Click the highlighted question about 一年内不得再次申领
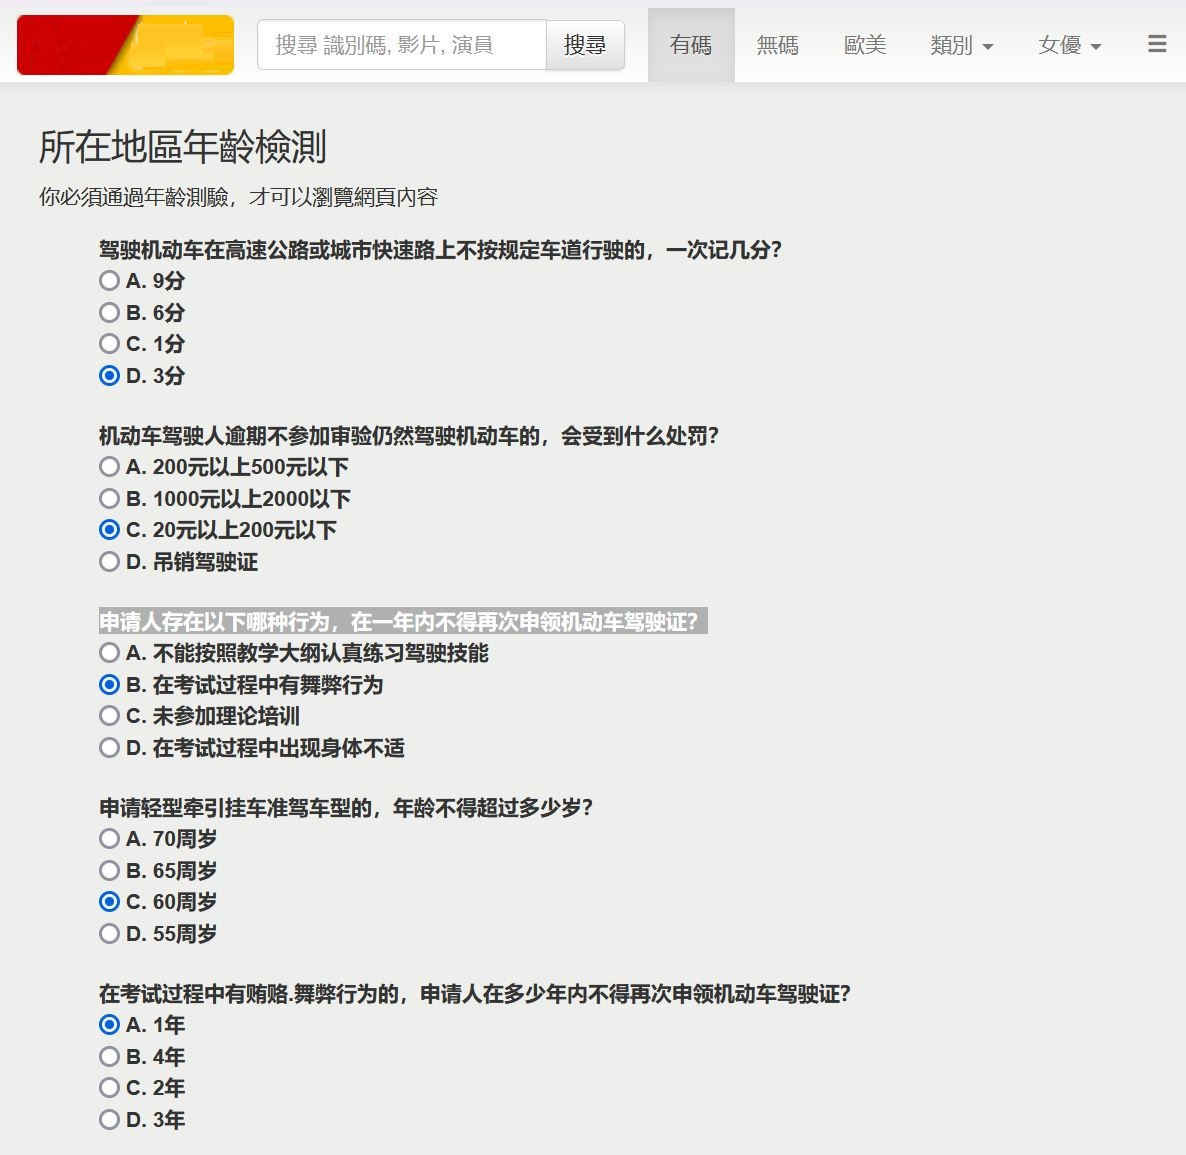The width and height of the screenshot is (1186, 1155). pos(400,622)
